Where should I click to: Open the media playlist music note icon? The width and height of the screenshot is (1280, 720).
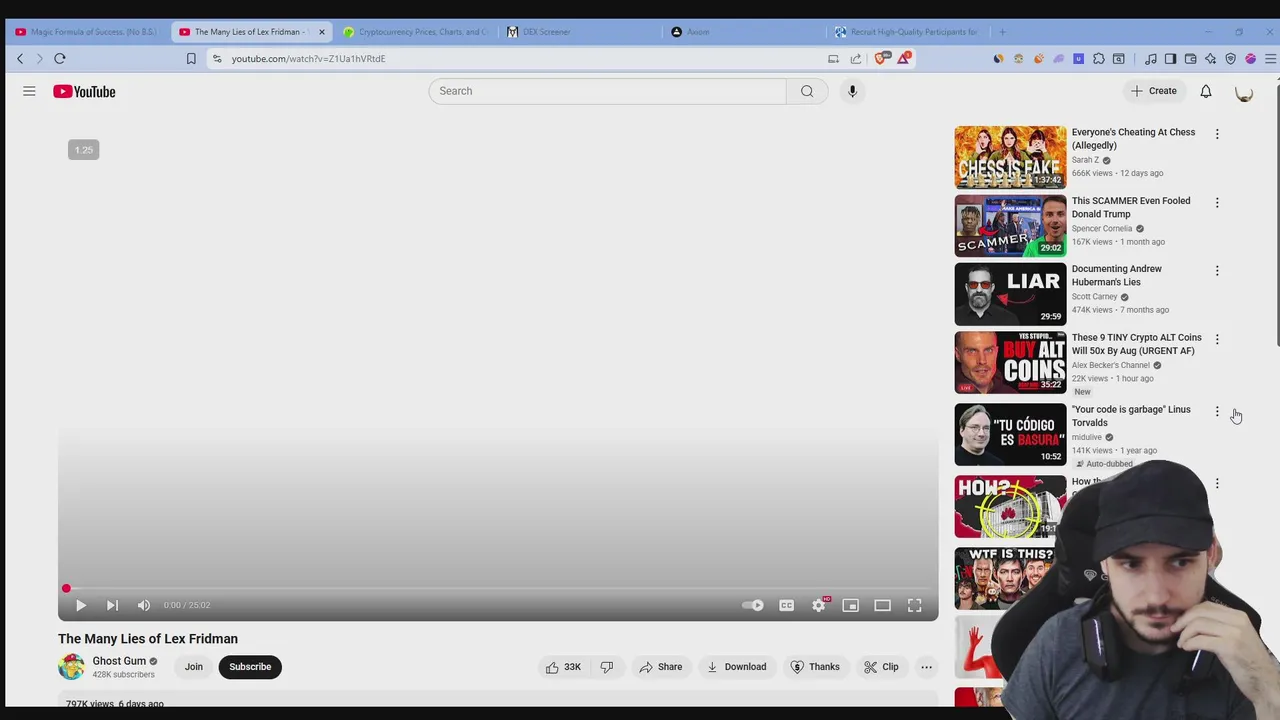[x=1151, y=59]
